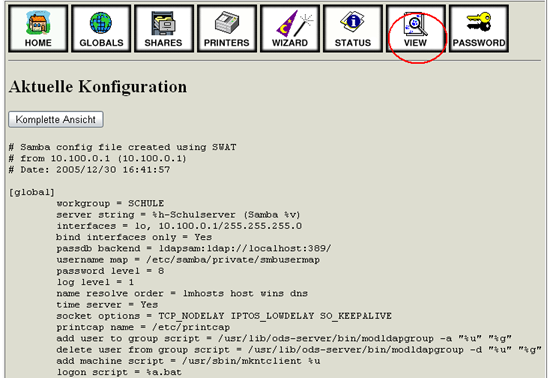Click the 'server string' config line
The height and width of the screenshot is (378, 550).
pyautogui.click(x=178, y=215)
